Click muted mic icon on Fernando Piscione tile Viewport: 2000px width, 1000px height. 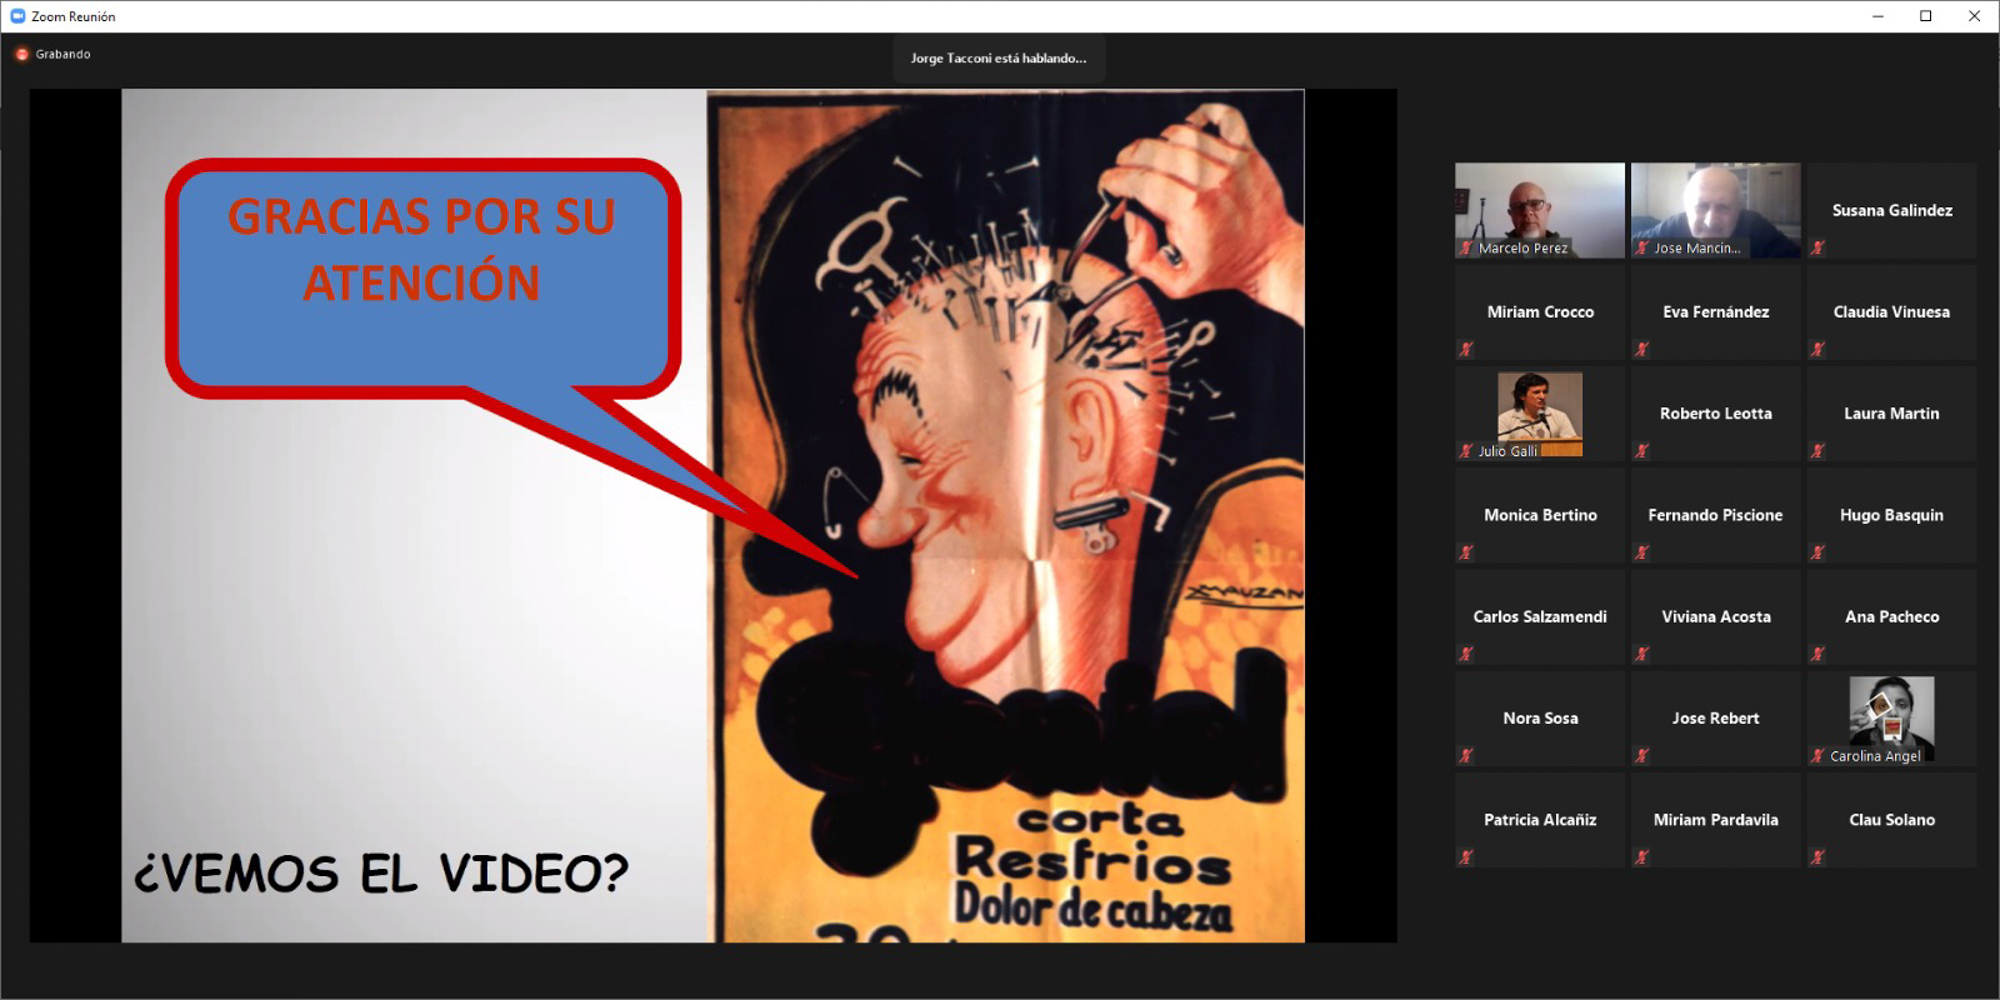tap(1642, 552)
